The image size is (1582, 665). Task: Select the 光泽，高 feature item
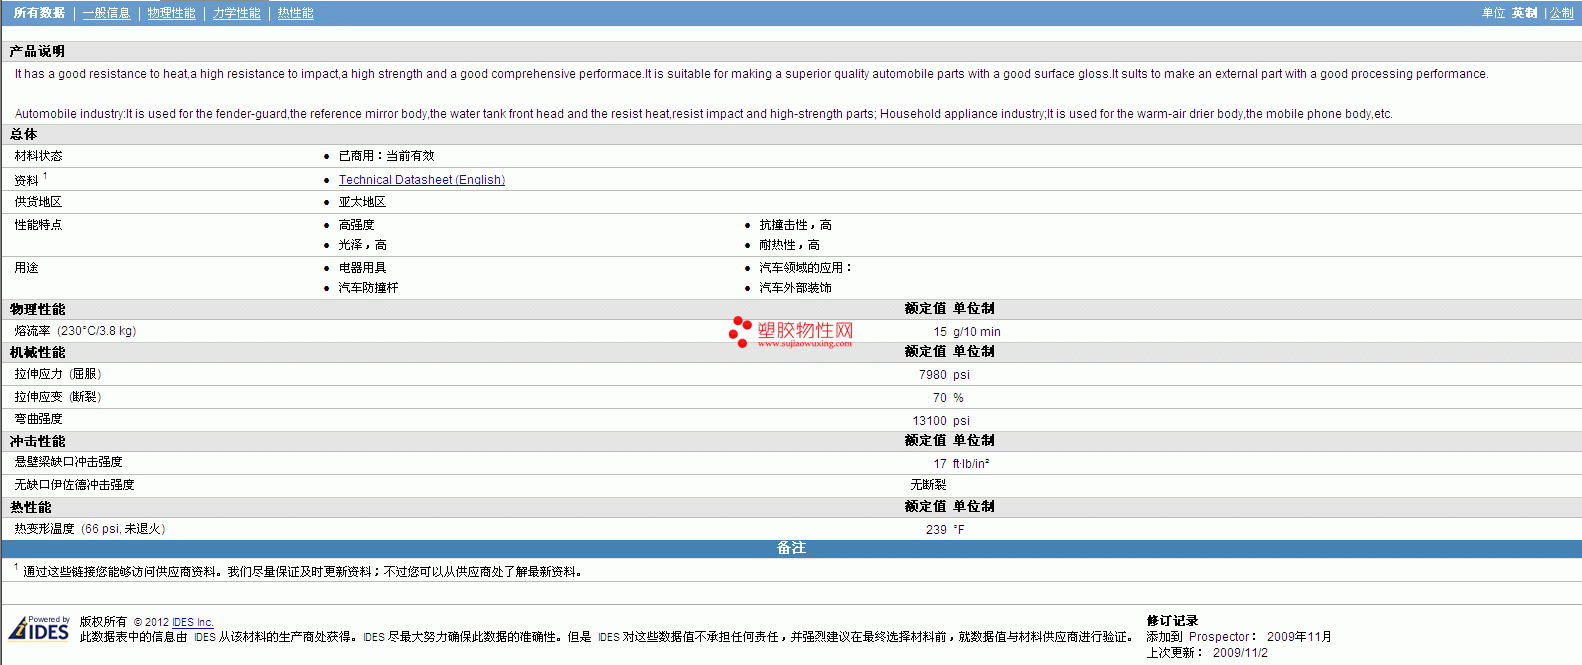point(362,245)
